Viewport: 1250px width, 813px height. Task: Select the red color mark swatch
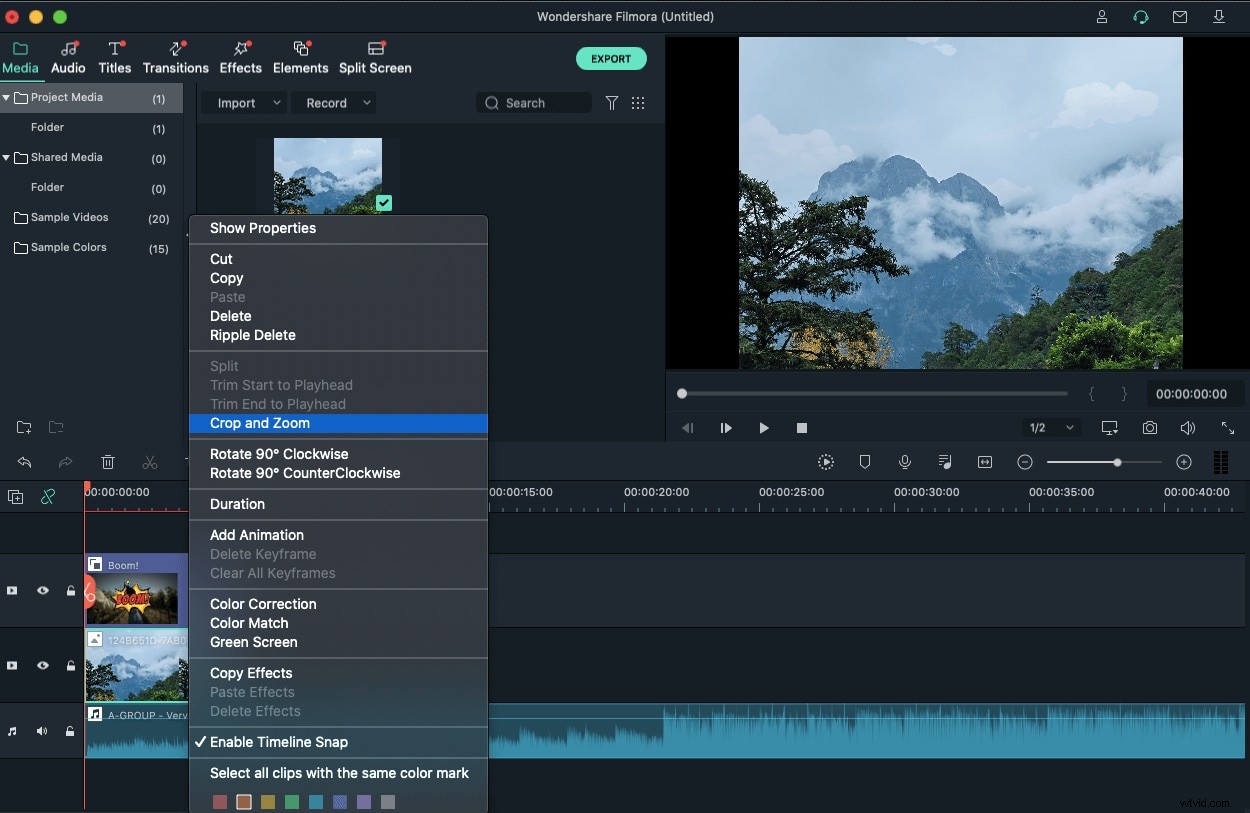(220, 801)
